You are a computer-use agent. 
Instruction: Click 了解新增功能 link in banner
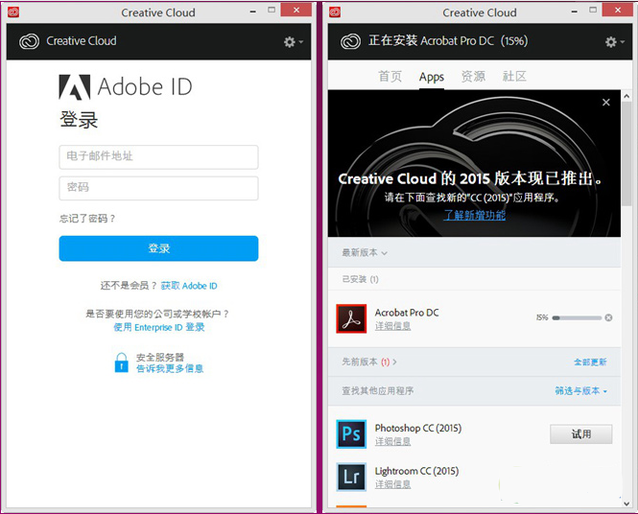pos(474,215)
